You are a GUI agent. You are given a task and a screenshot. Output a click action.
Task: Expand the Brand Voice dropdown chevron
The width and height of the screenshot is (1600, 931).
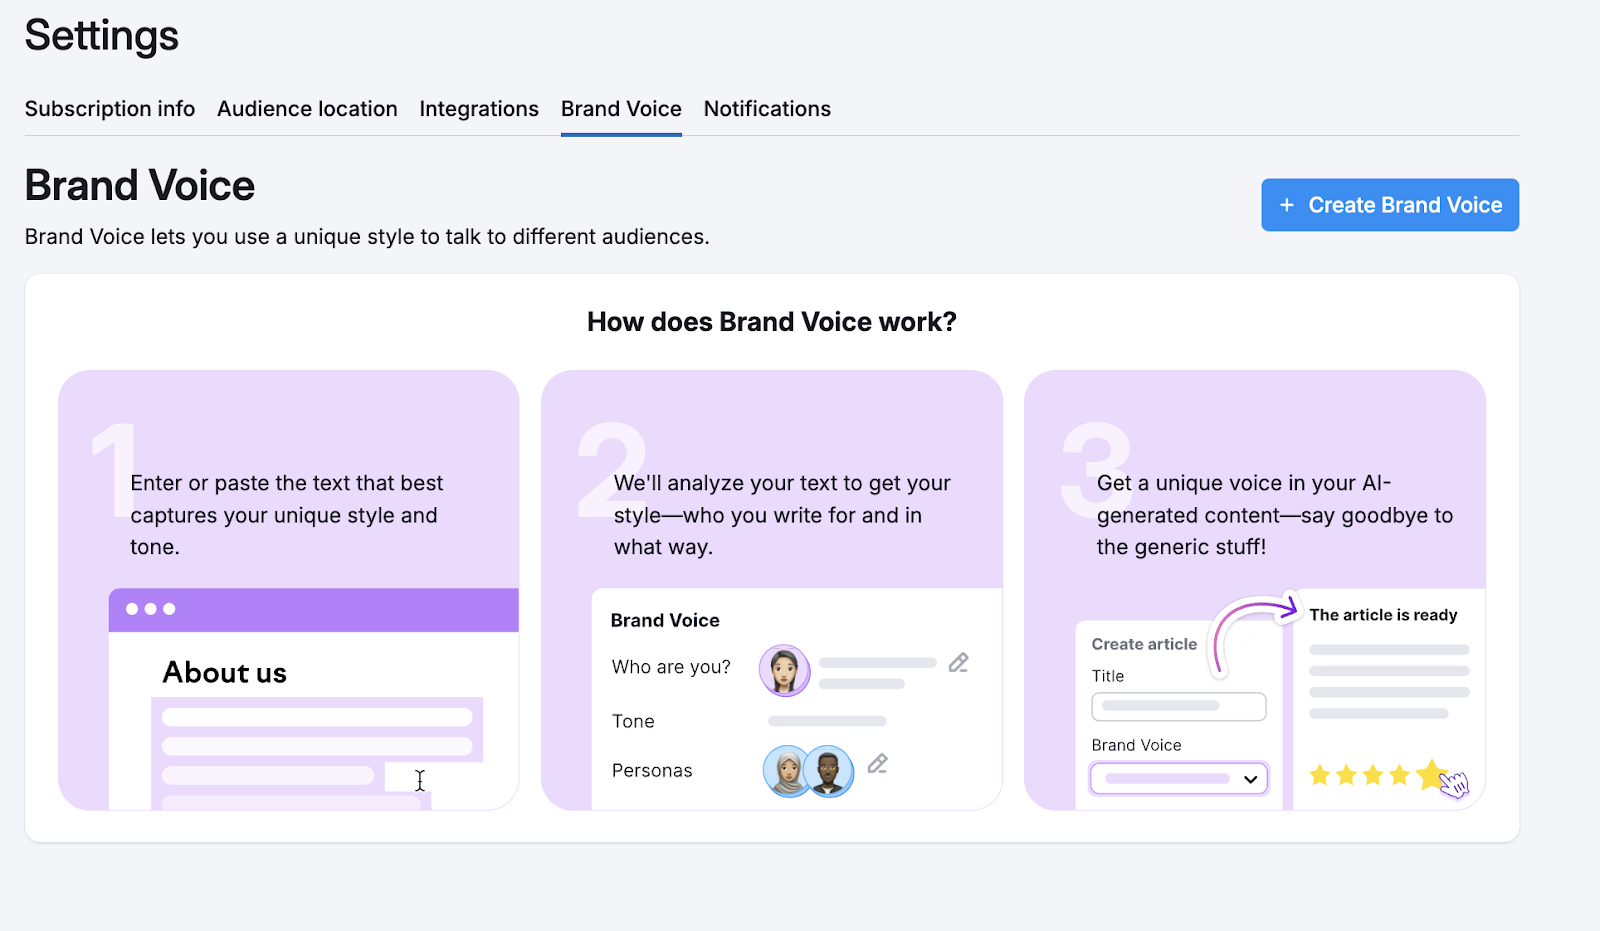[x=1250, y=779]
